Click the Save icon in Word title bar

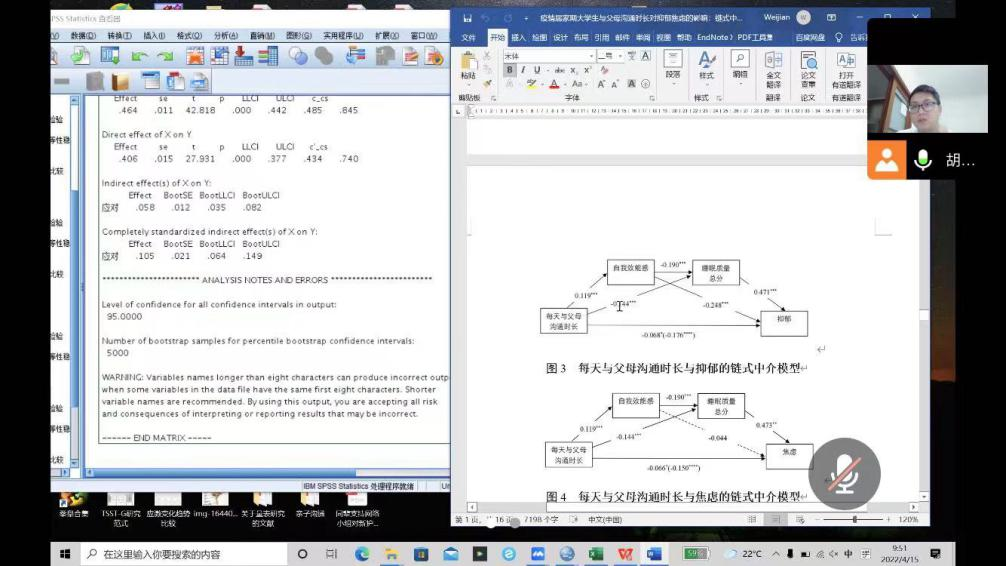tap(467, 18)
